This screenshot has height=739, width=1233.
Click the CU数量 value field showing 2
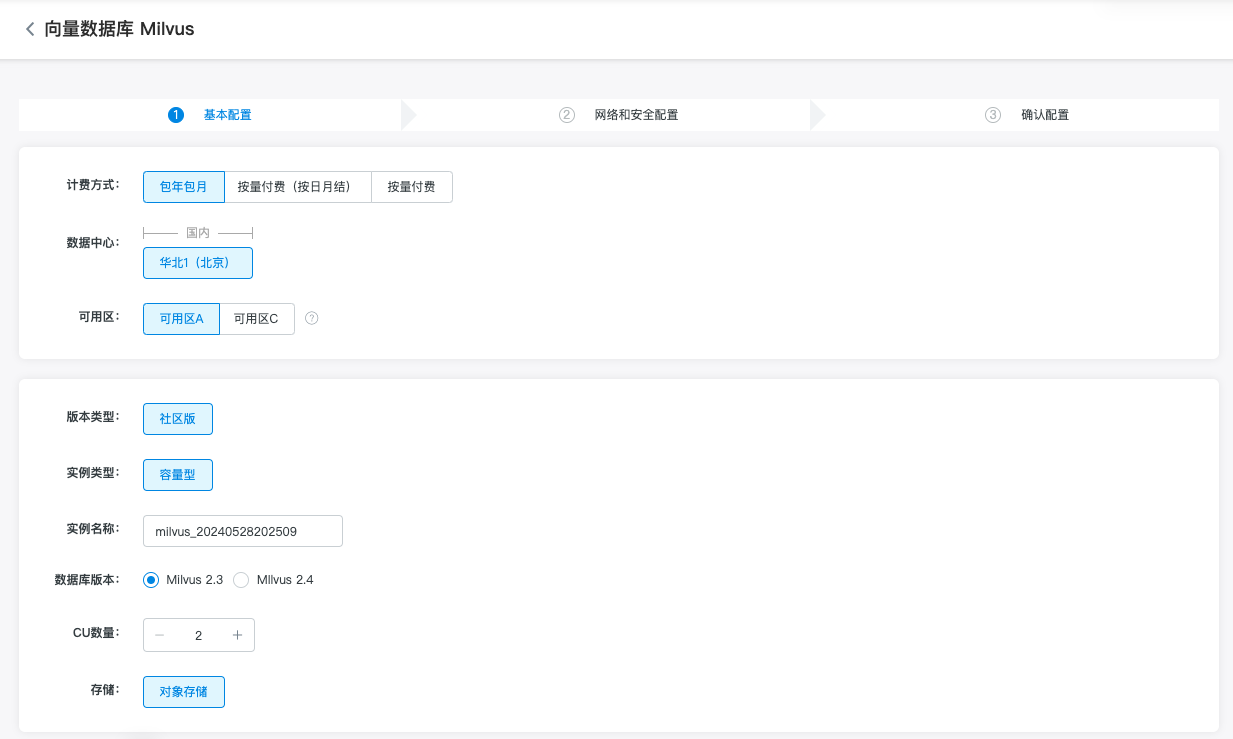pyautogui.click(x=198, y=635)
